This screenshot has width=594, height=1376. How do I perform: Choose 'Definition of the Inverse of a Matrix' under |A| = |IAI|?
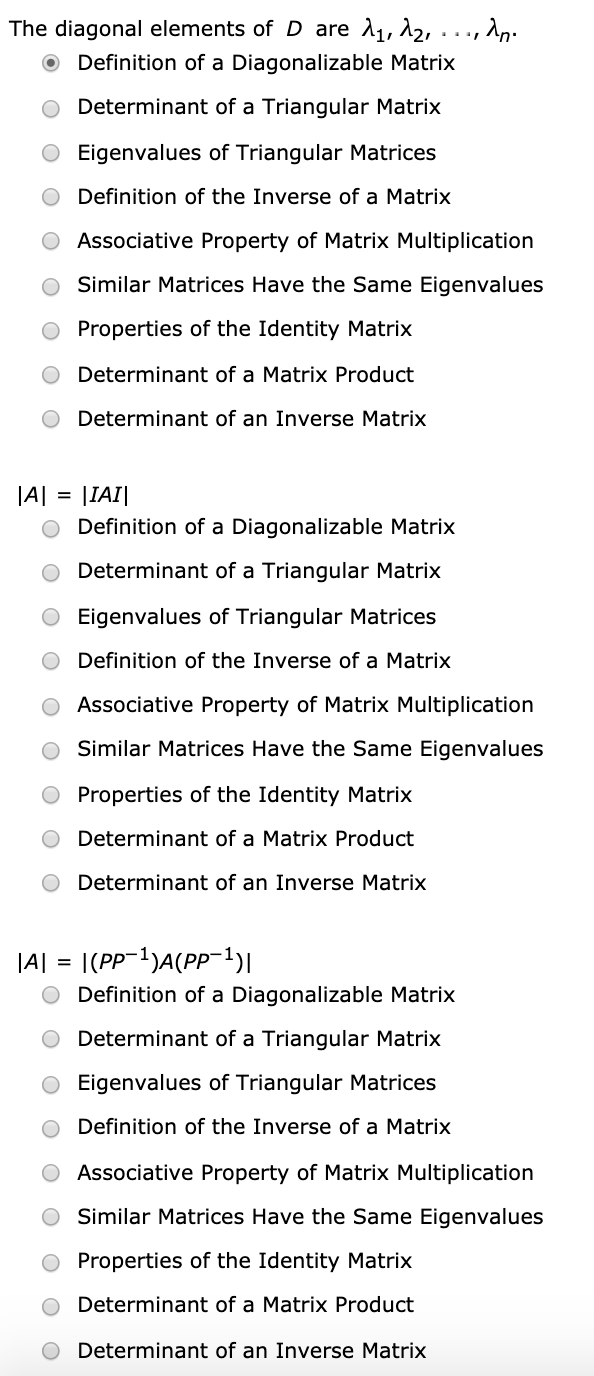point(50,661)
